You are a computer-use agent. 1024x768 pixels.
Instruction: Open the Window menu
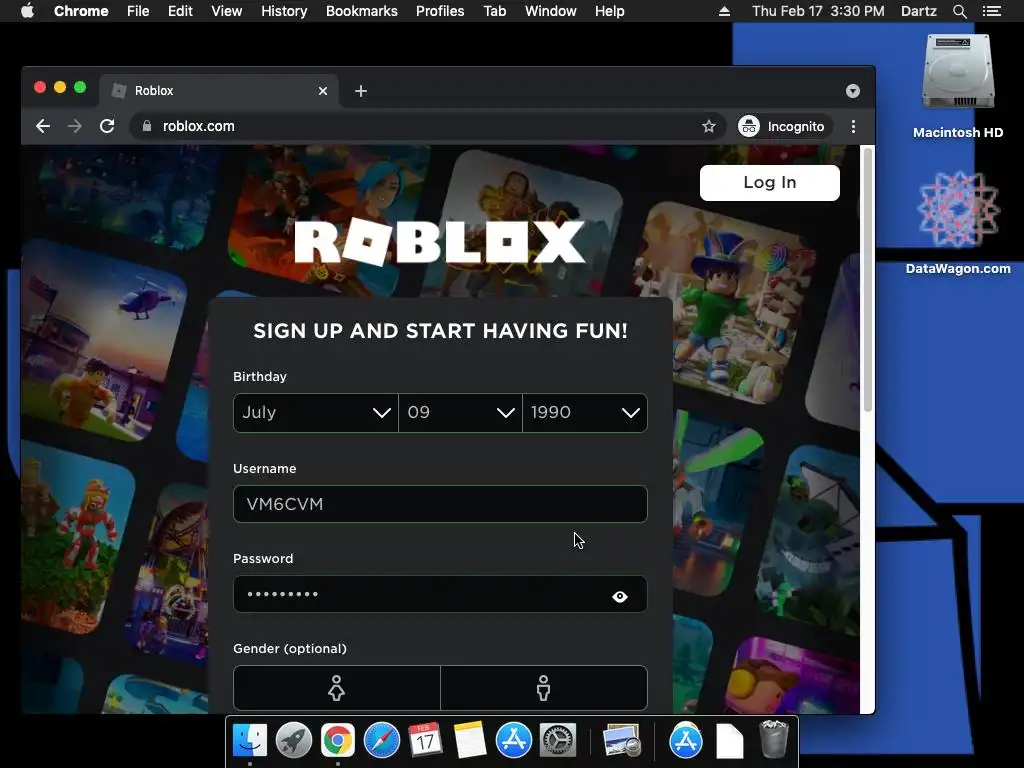coord(551,11)
